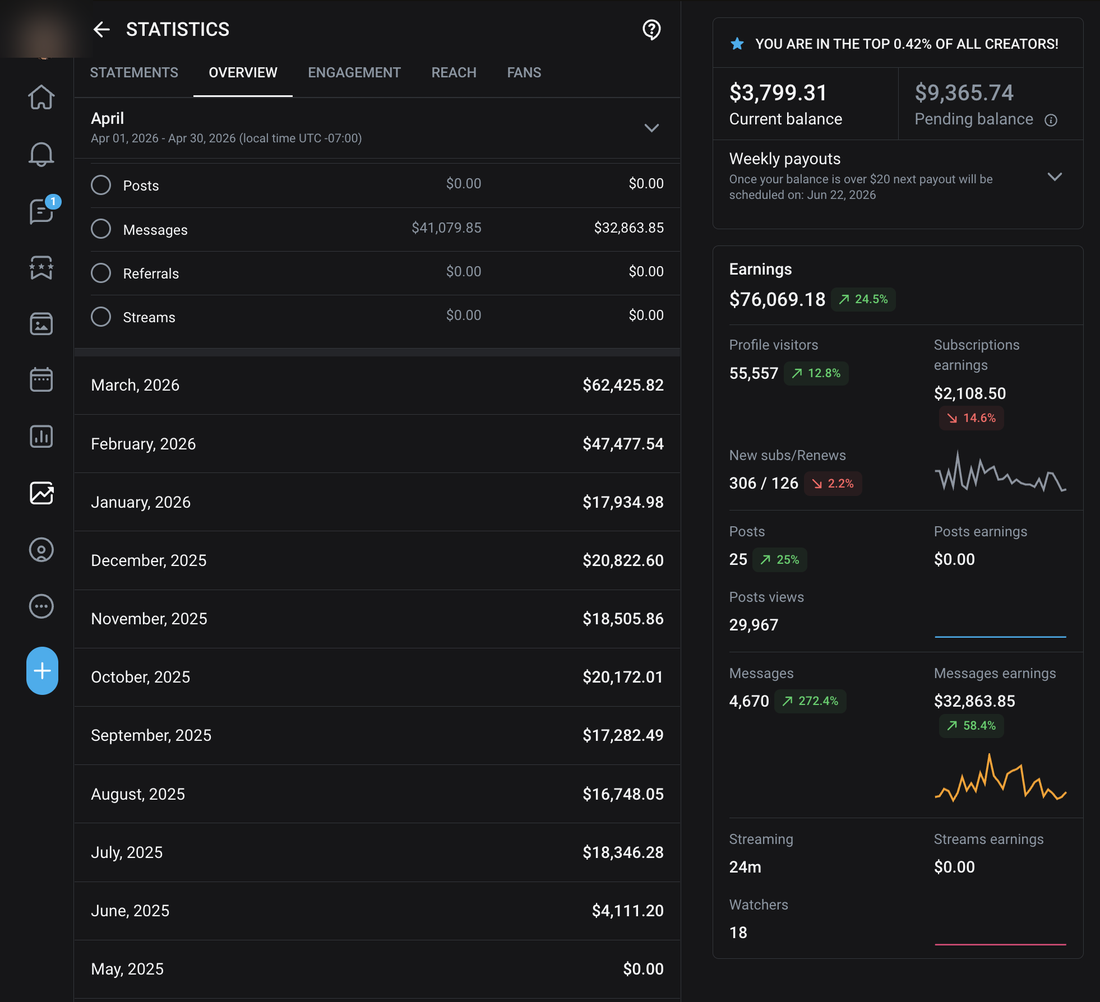The height and width of the screenshot is (1002, 1100).
Task: Expand the September, 2025 earnings row
Action: click(377, 735)
